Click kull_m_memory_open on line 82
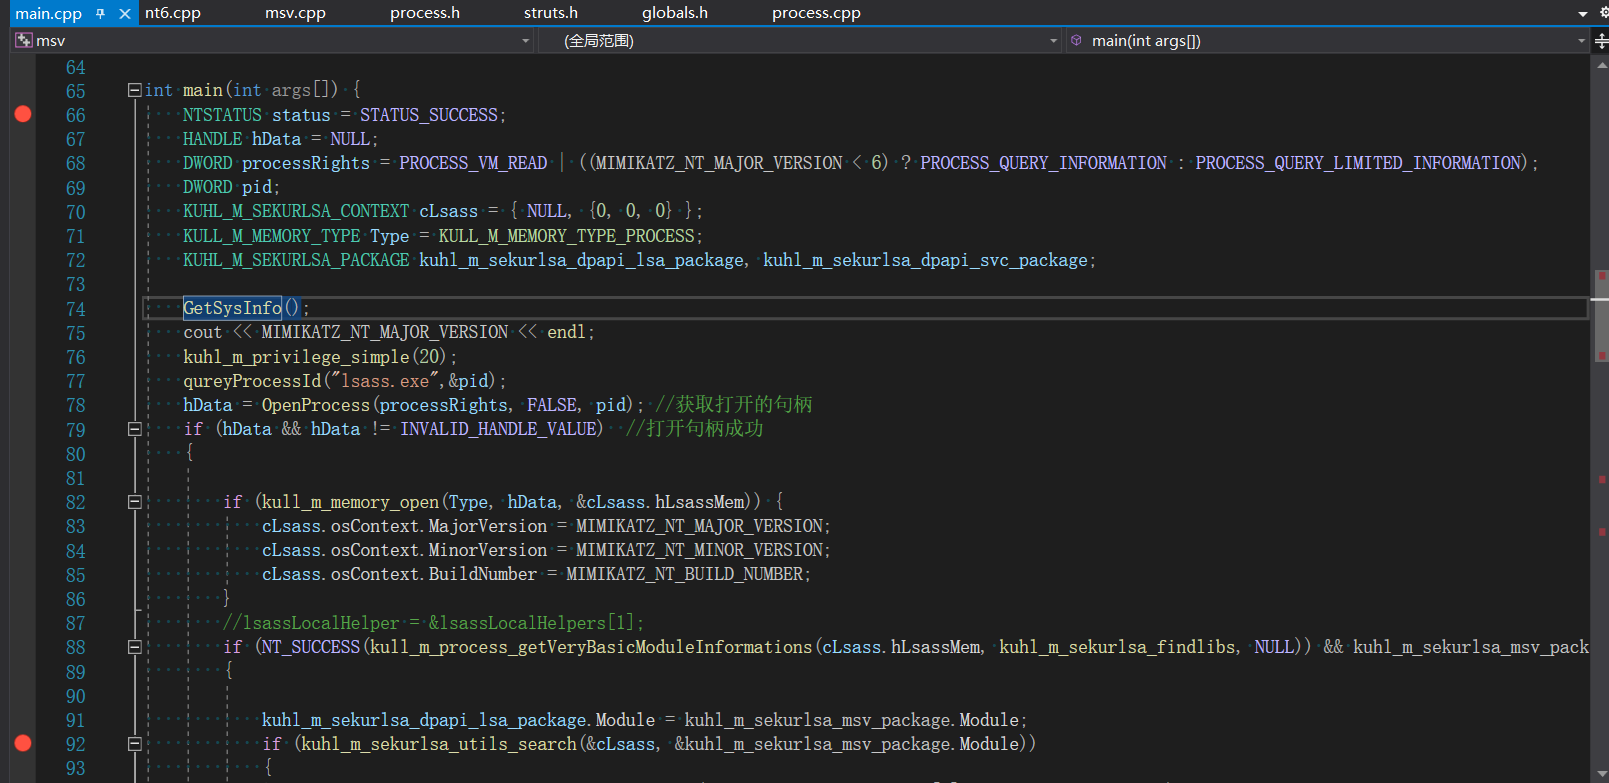Viewport: 1609px width, 783px height. [x=350, y=502]
